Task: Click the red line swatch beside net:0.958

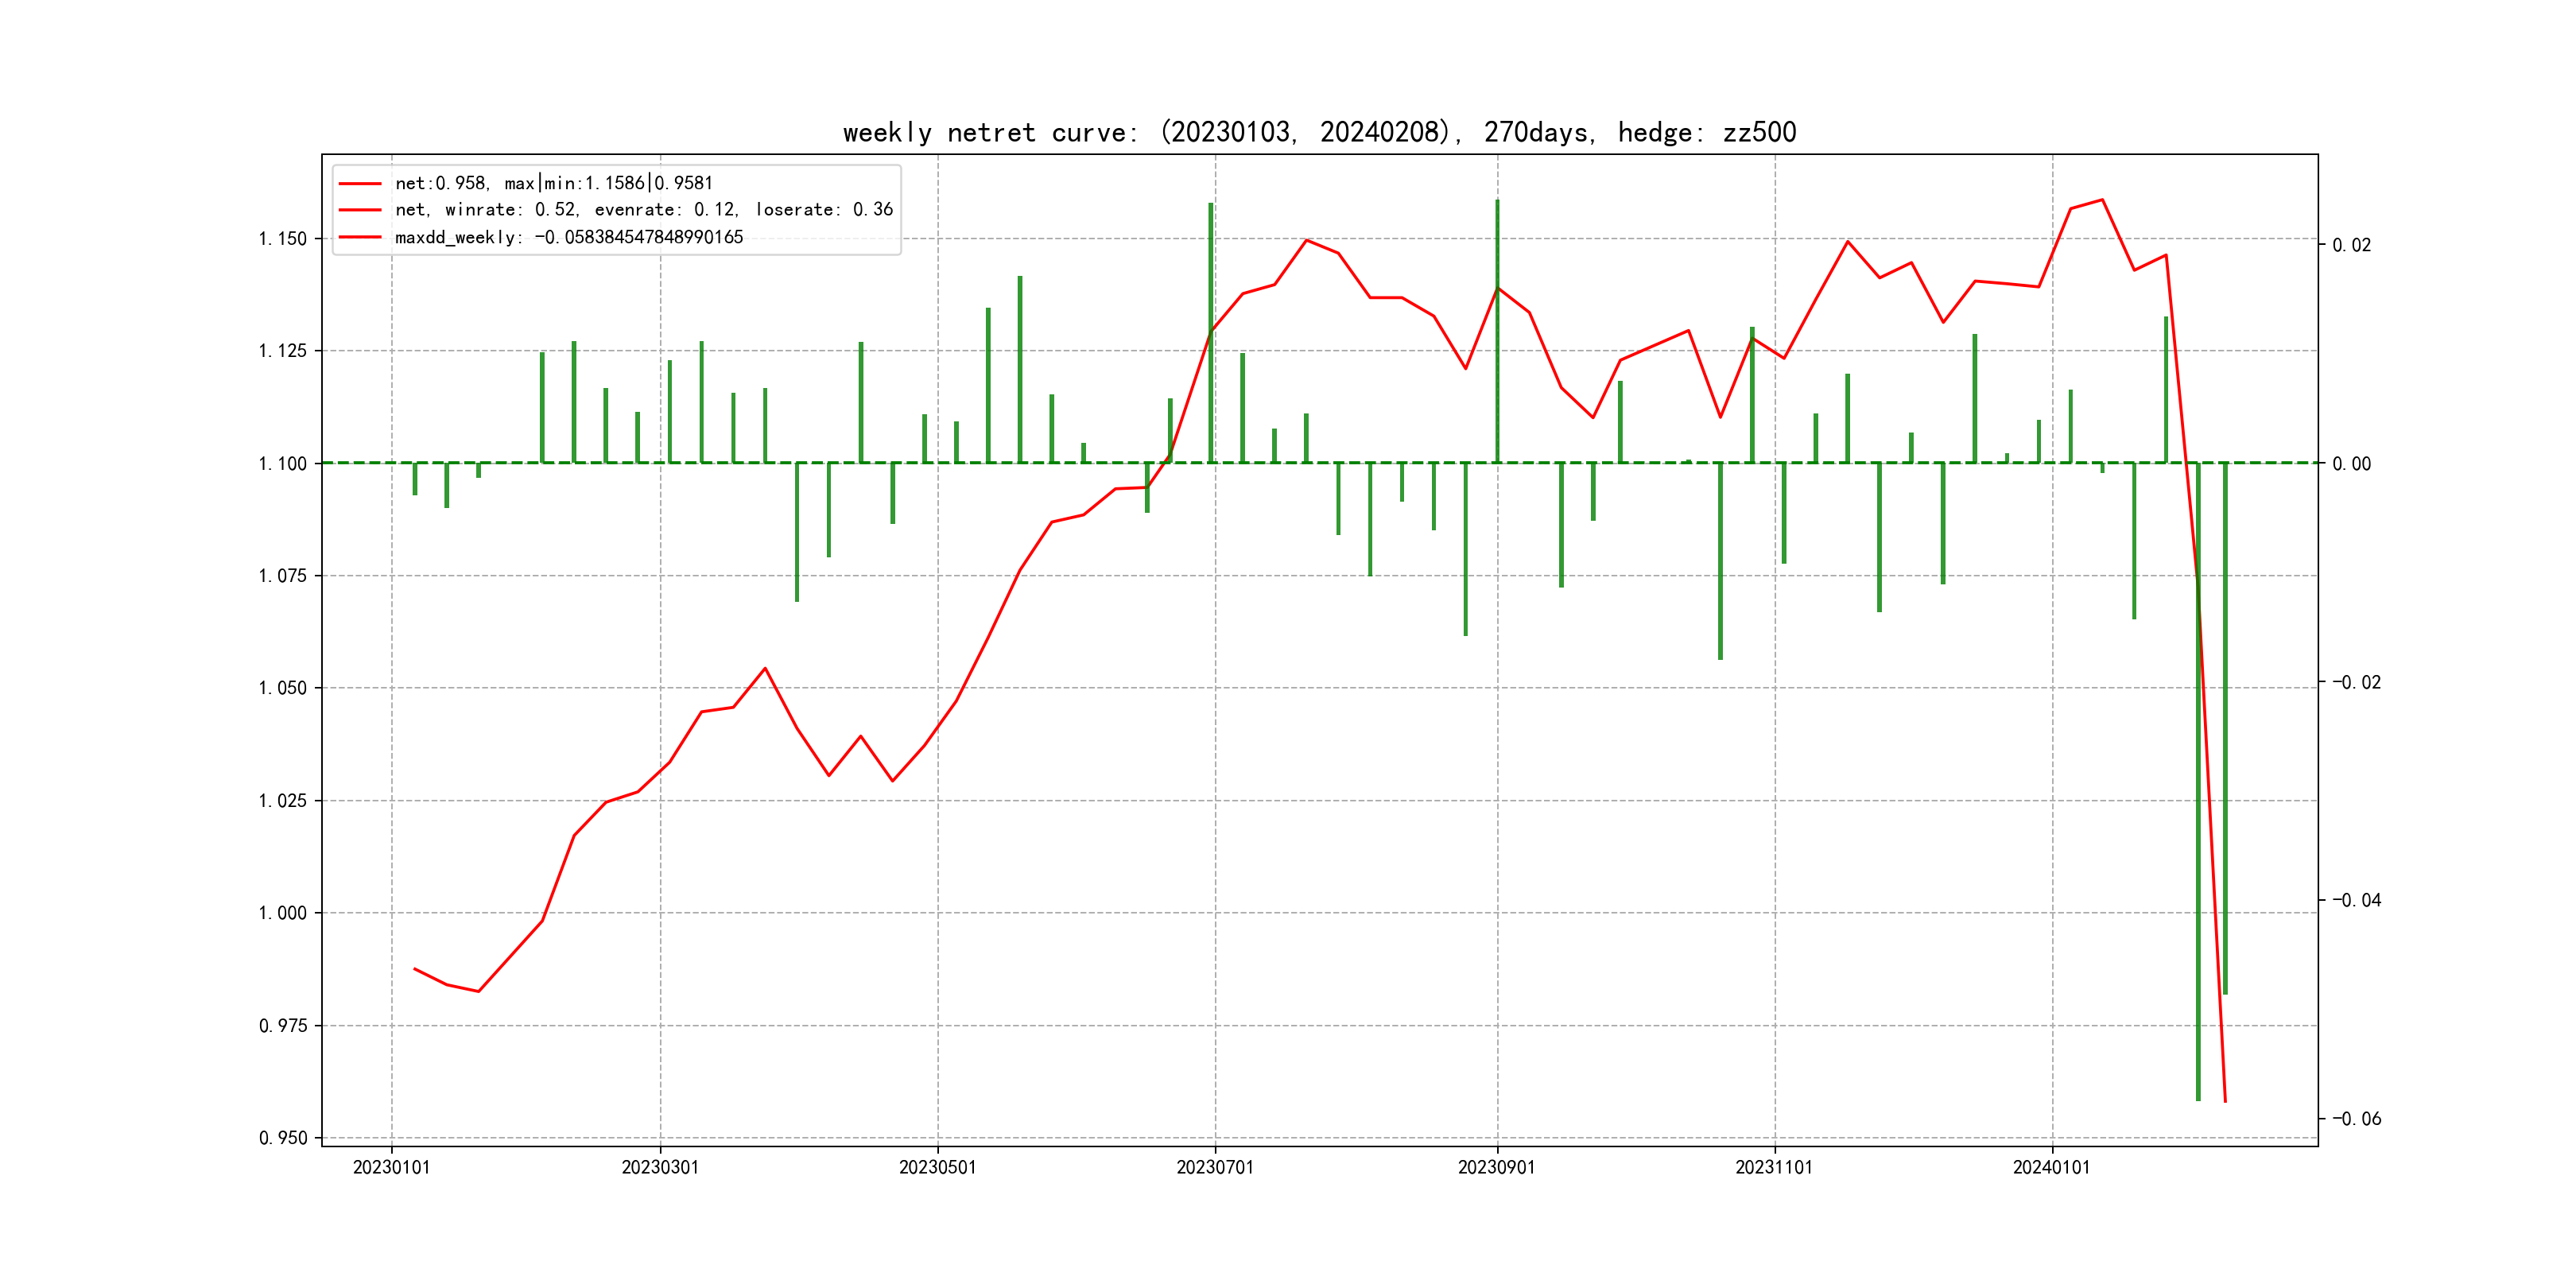Action: coord(360,184)
